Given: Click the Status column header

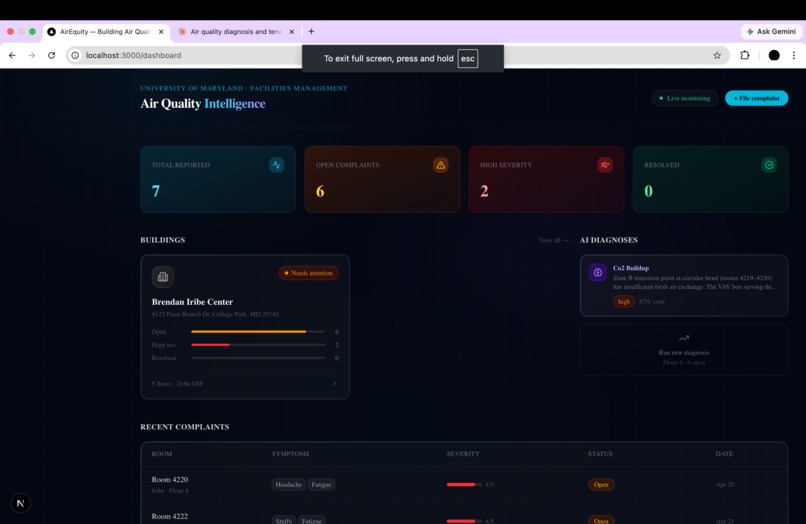Looking at the screenshot, I should [600, 454].
